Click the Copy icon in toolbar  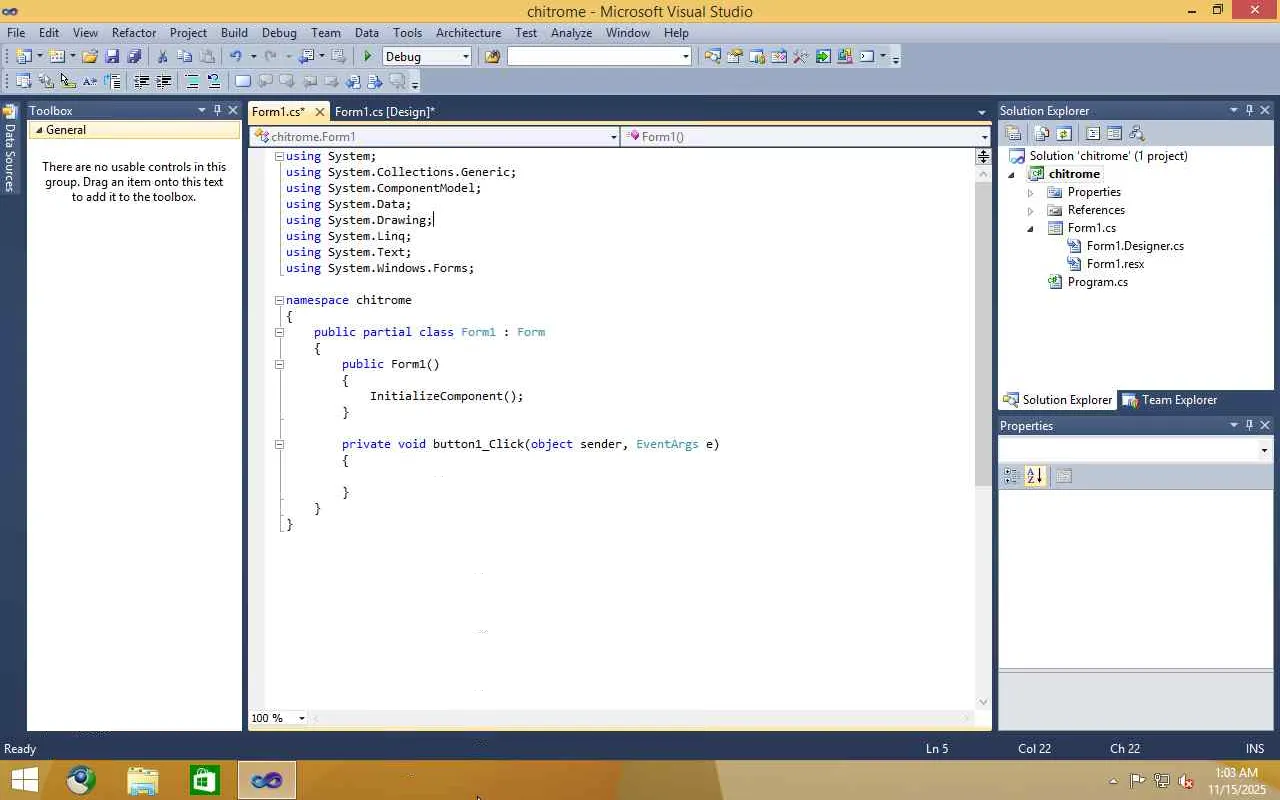tap(185, 56)
